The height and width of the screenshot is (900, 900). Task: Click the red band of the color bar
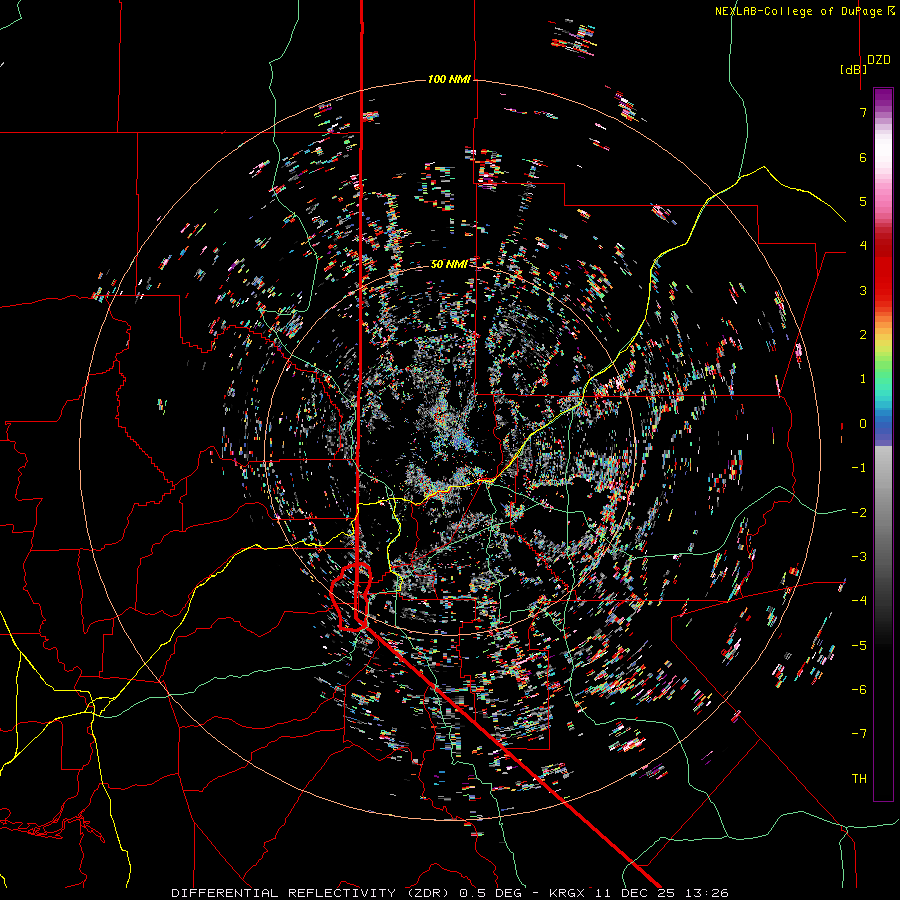[883, 270]
